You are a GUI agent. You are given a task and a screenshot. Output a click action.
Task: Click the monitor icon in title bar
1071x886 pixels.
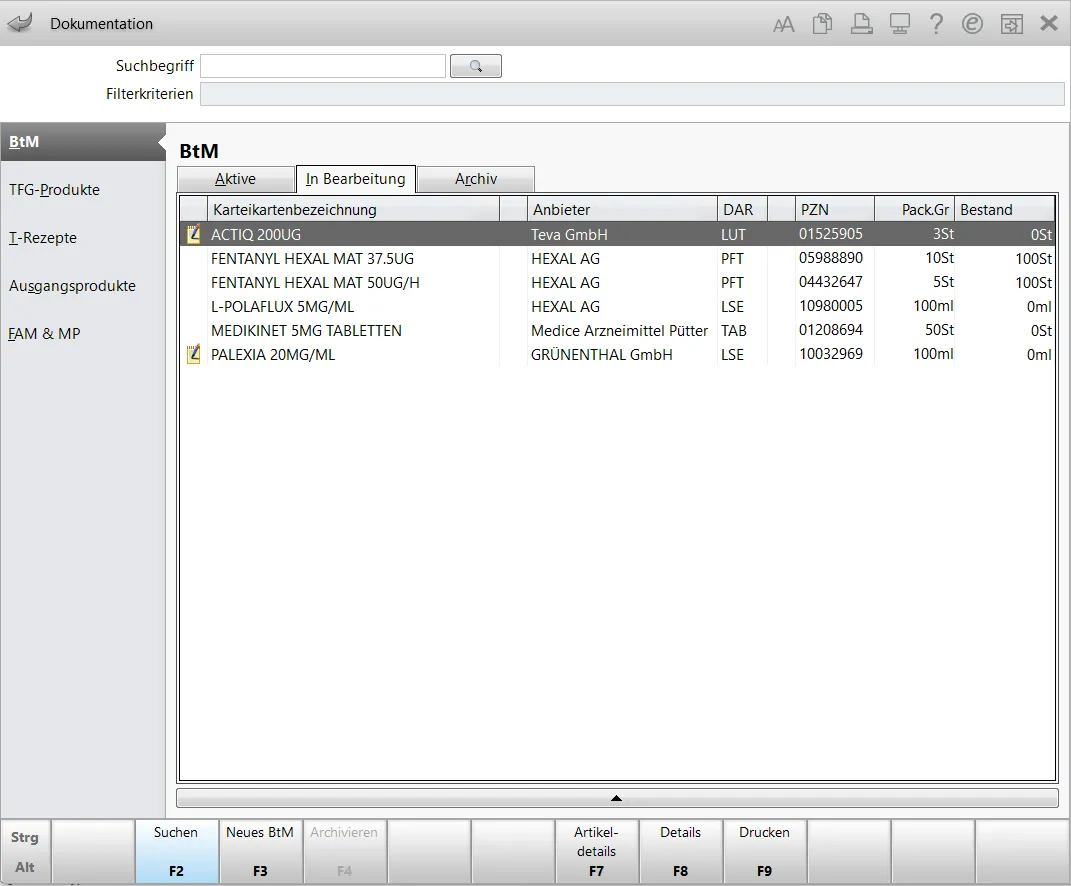tap(900, 24)
